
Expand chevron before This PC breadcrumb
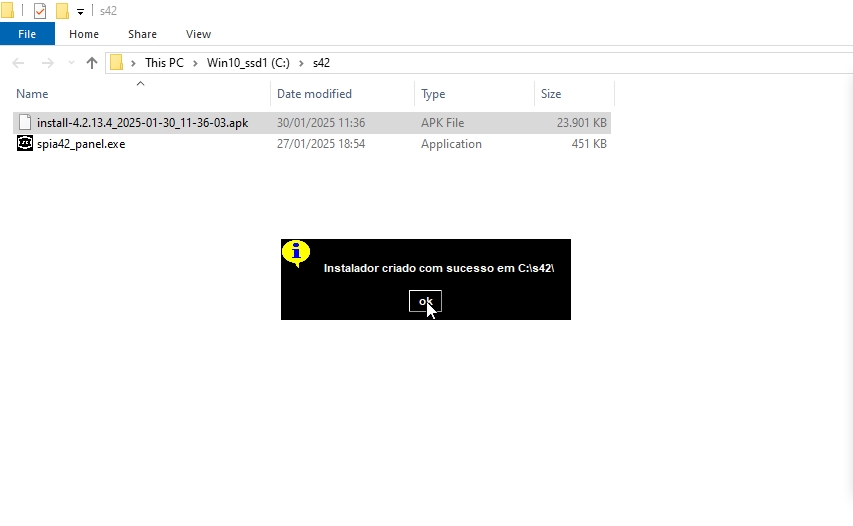[x=133, y=64]
